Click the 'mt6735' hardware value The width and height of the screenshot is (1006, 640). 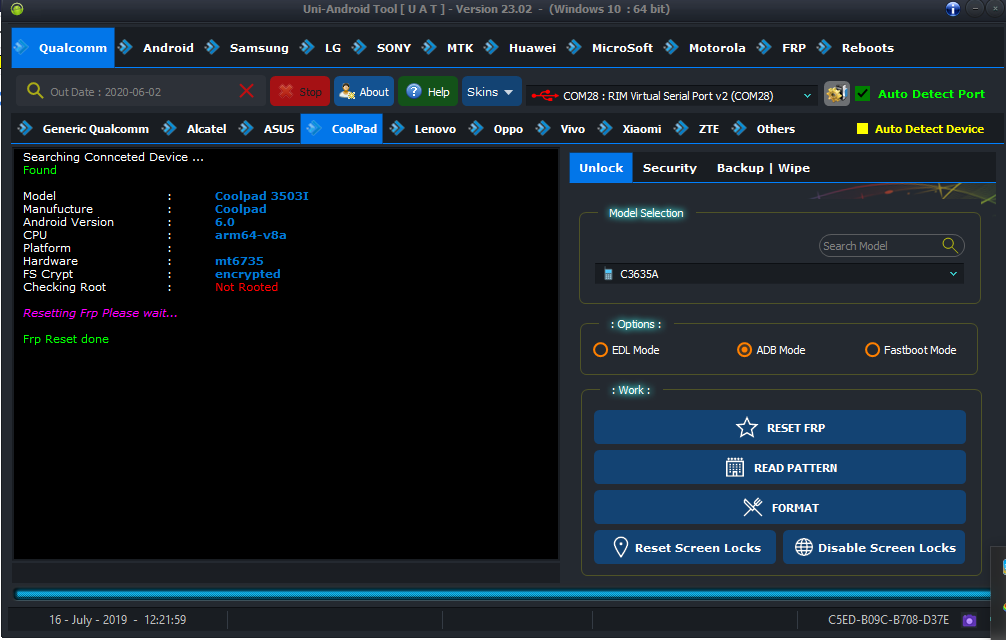click(x=239, y=261)
